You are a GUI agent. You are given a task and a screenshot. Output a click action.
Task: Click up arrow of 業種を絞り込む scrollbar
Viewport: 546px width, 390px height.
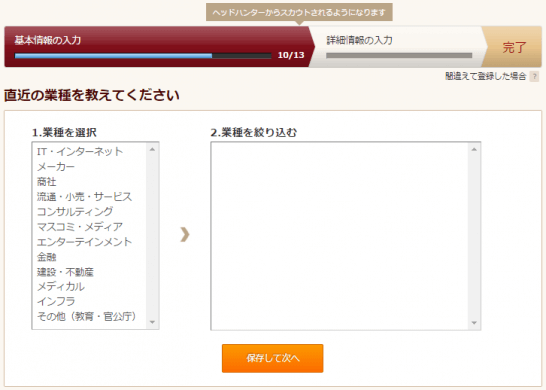474,149
